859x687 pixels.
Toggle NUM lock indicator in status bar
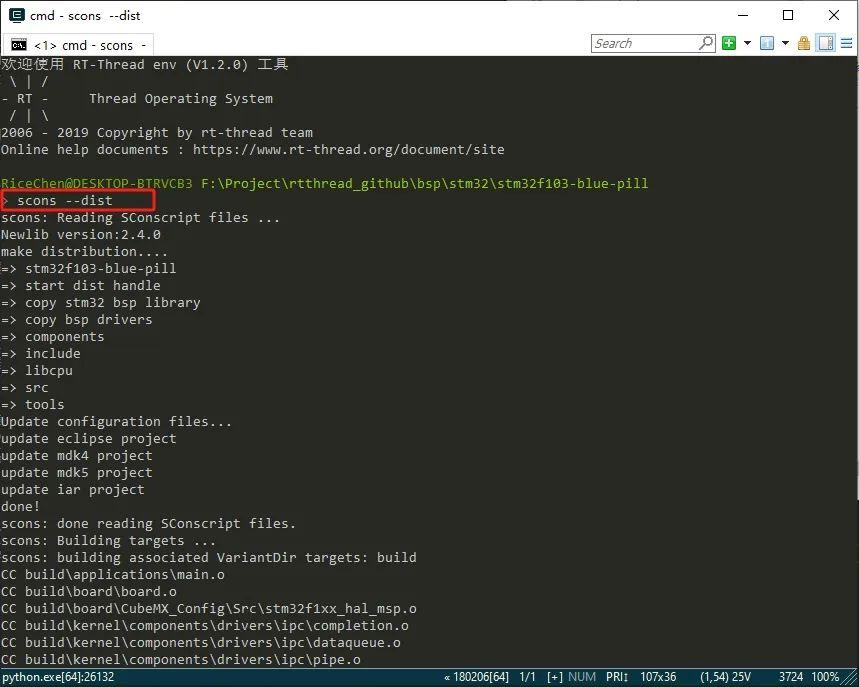point(582,677)
